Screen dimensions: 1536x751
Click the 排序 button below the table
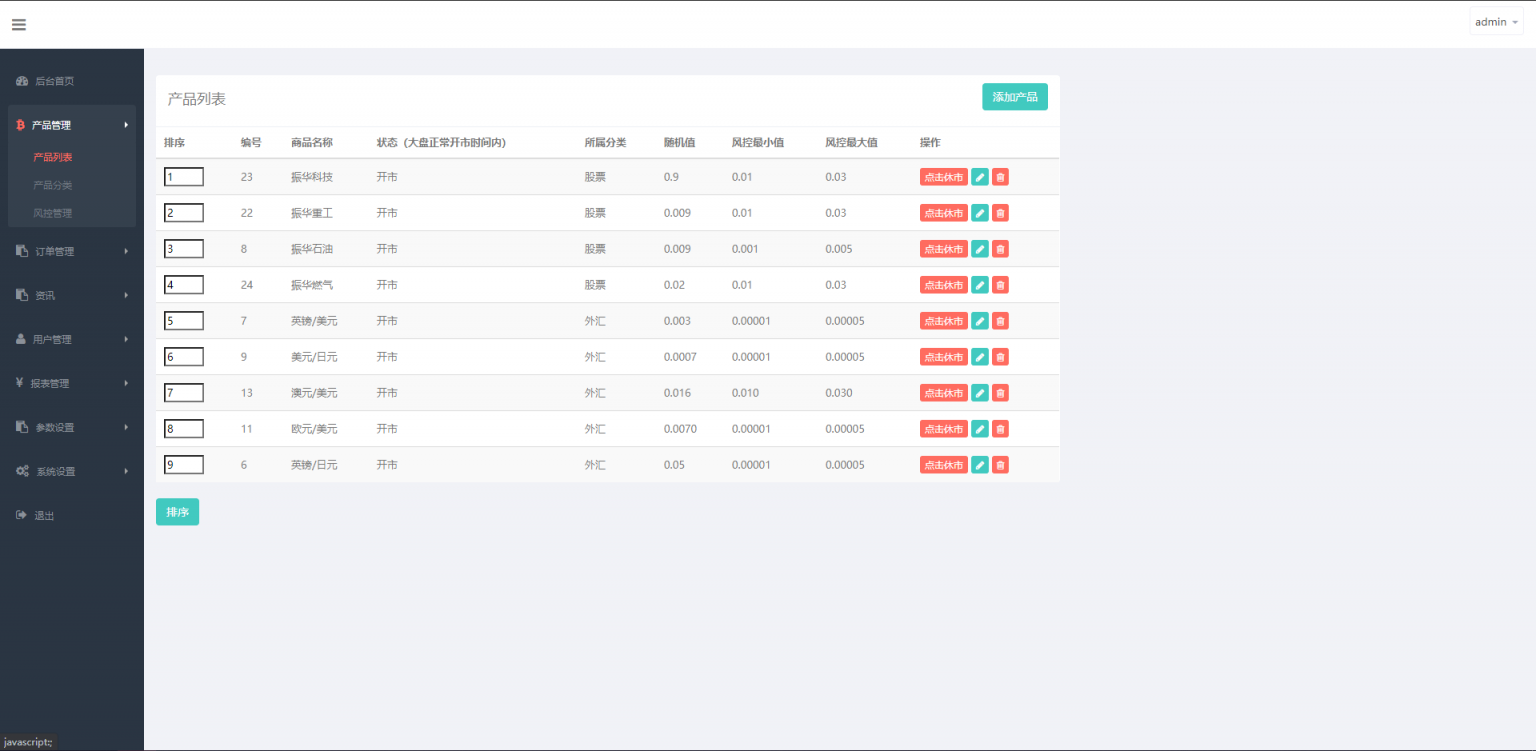coord(177,512)
